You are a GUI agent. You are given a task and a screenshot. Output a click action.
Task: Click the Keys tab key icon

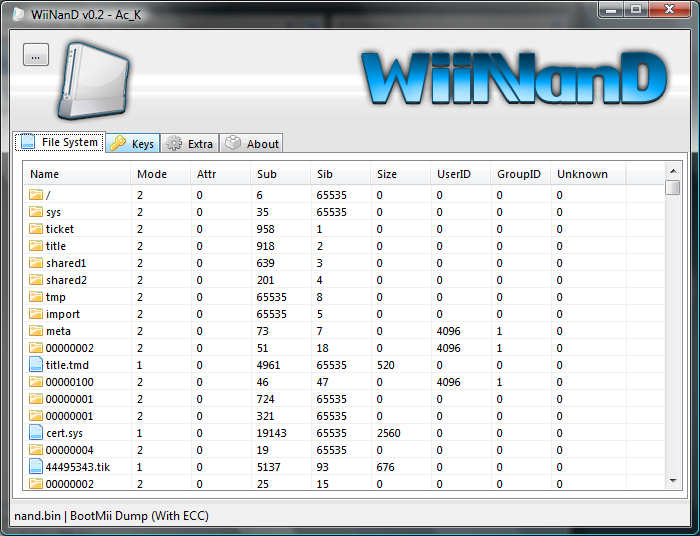pyautogui.click(x=118, y=143)
